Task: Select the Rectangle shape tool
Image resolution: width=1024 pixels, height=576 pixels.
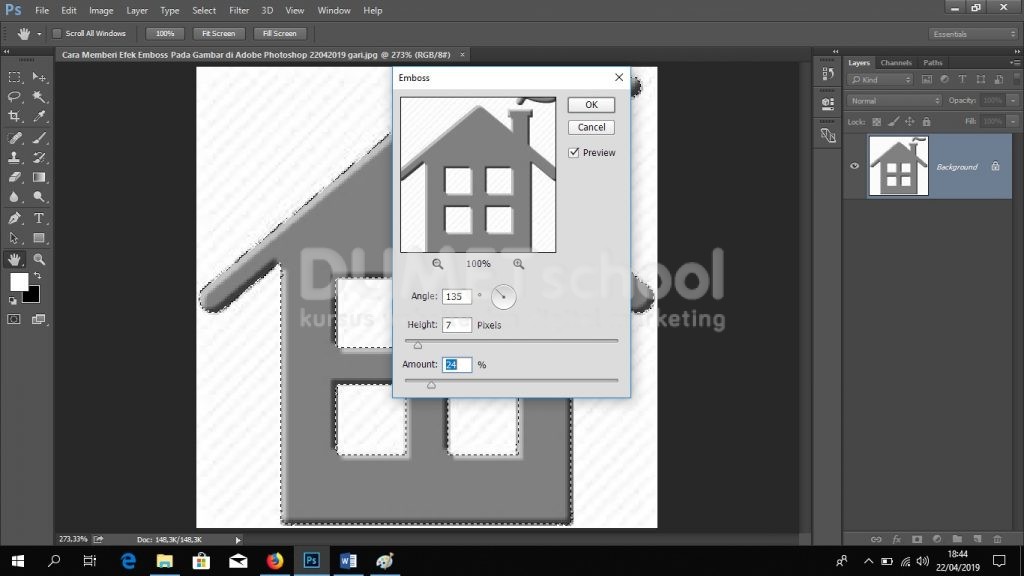Action: [x=39, y=238]
